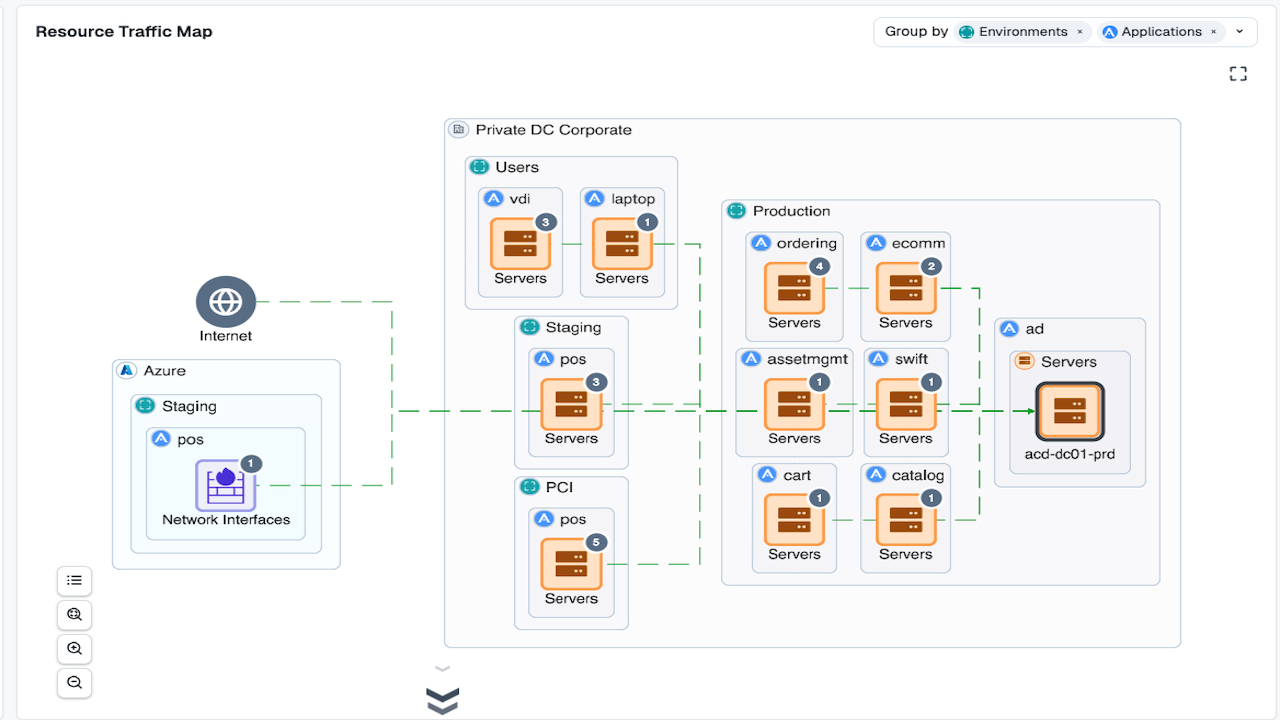Click the ordering application label
Viewport: 1280px width, 720px height.
(807, 243)
